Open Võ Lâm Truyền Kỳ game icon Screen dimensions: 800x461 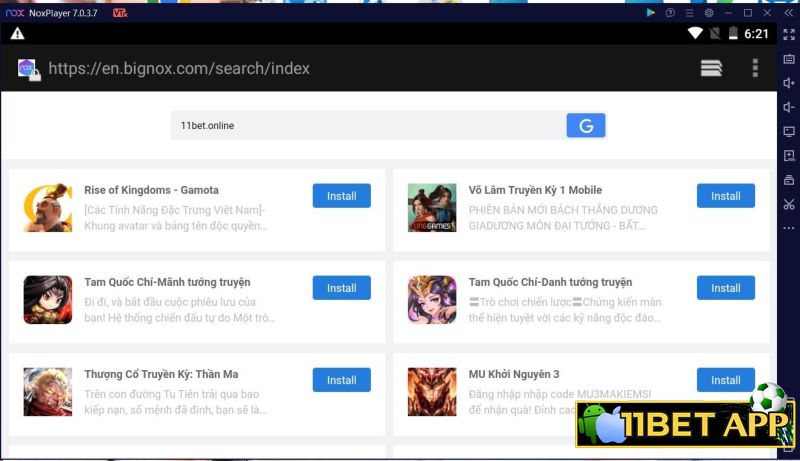point(432,208)
